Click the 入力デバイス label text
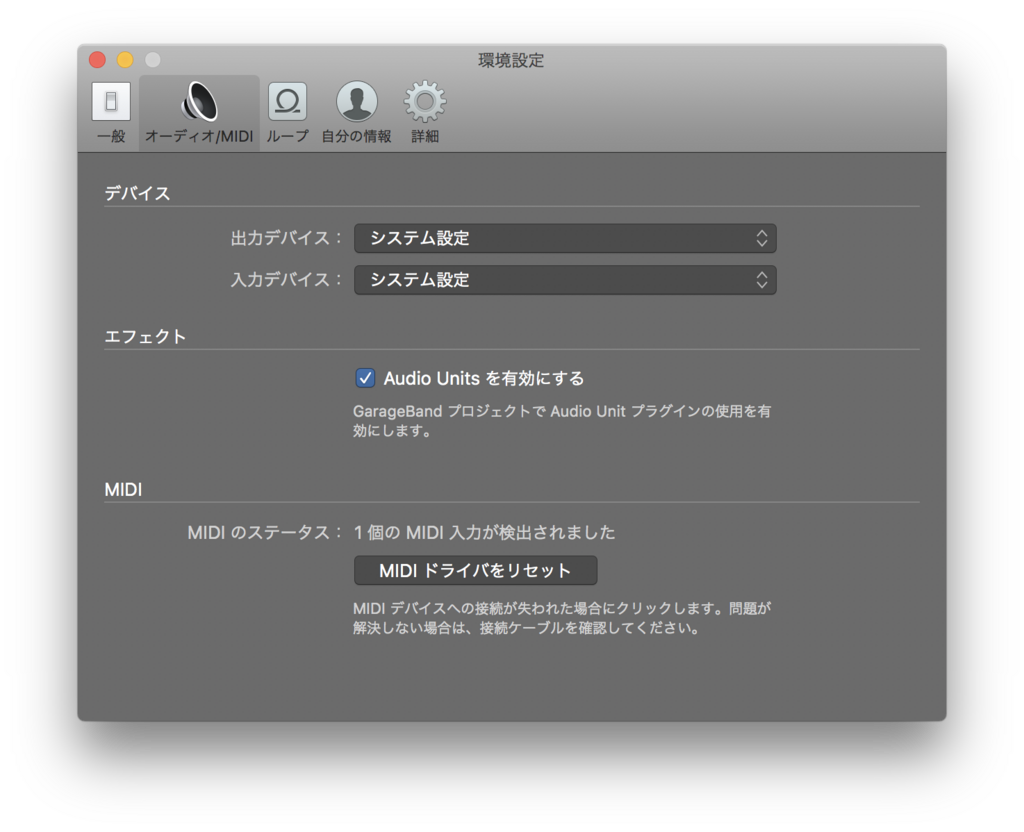Viewport: 1024px width, 832px height. [x=286, y=280]
